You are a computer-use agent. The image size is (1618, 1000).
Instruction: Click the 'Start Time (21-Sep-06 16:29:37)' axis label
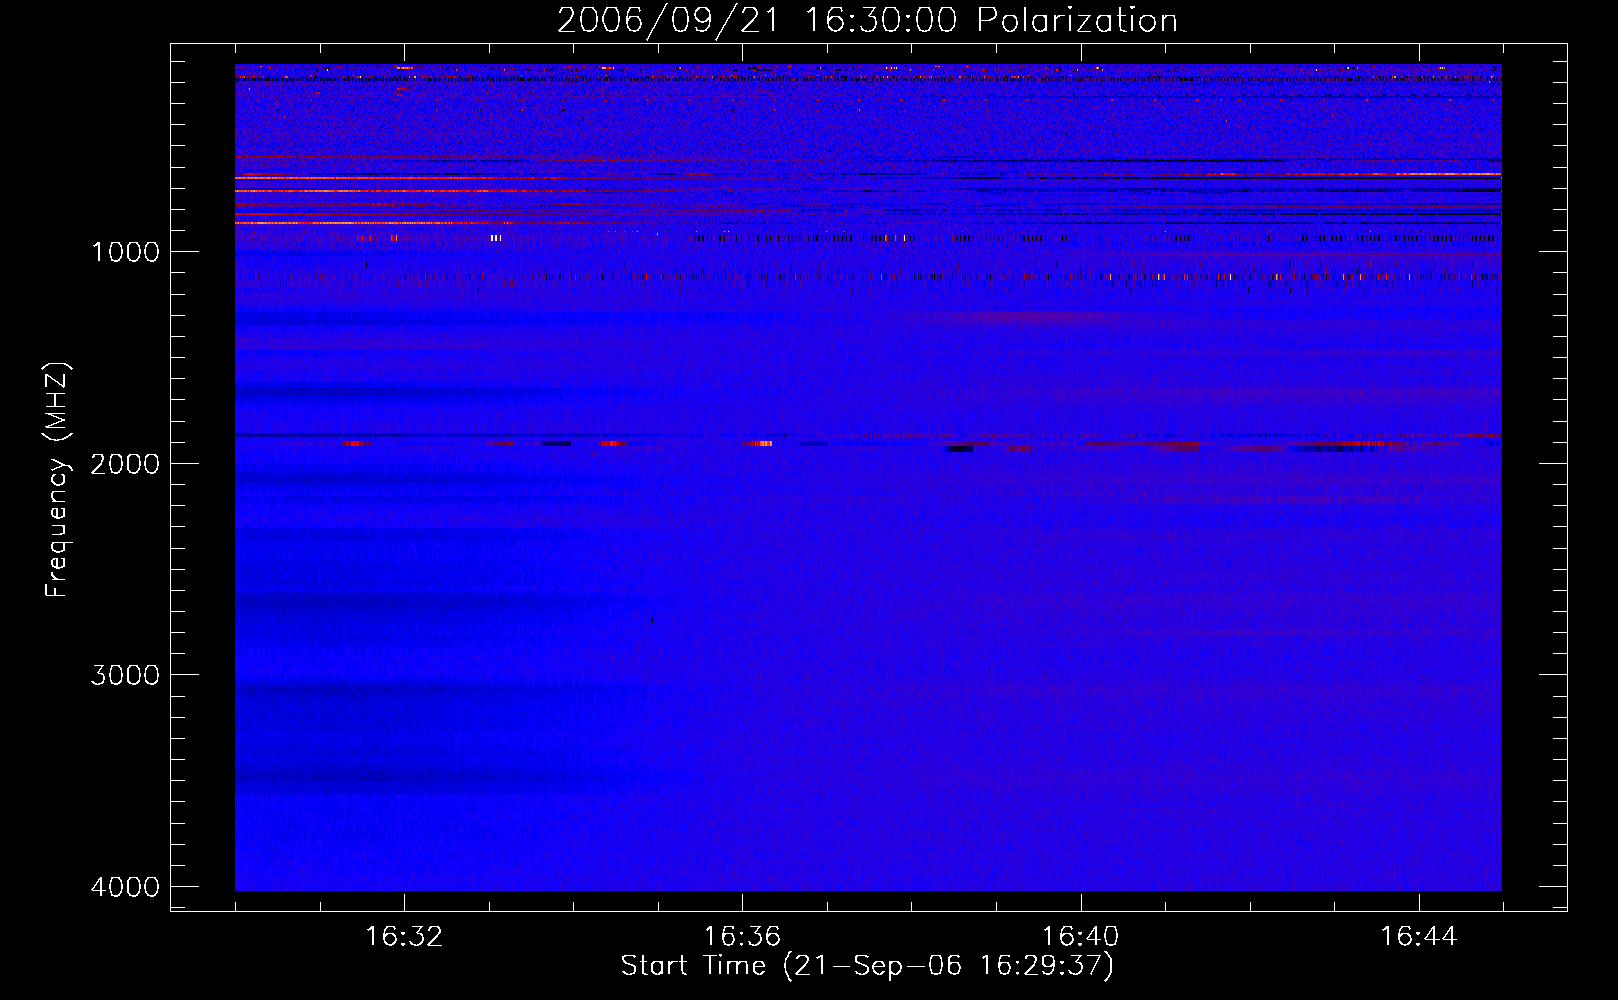(x=867, y=966)
